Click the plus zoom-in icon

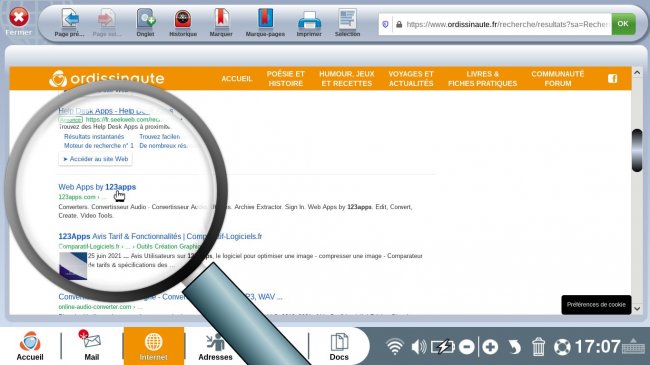(490, 347)
